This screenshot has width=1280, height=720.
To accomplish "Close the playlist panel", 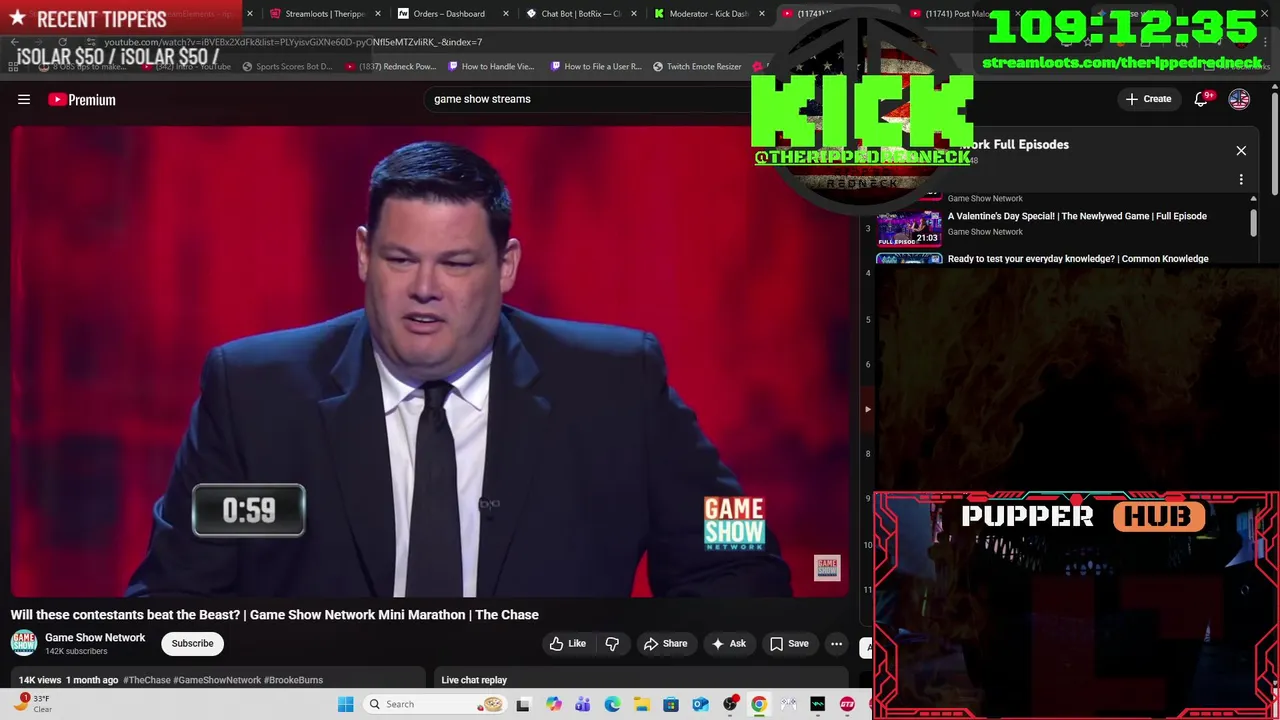I will click(x=1241, y=151).
